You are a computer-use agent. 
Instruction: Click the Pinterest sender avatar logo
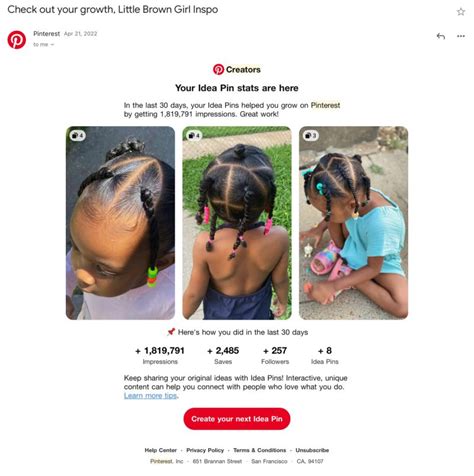click(17, 40)
